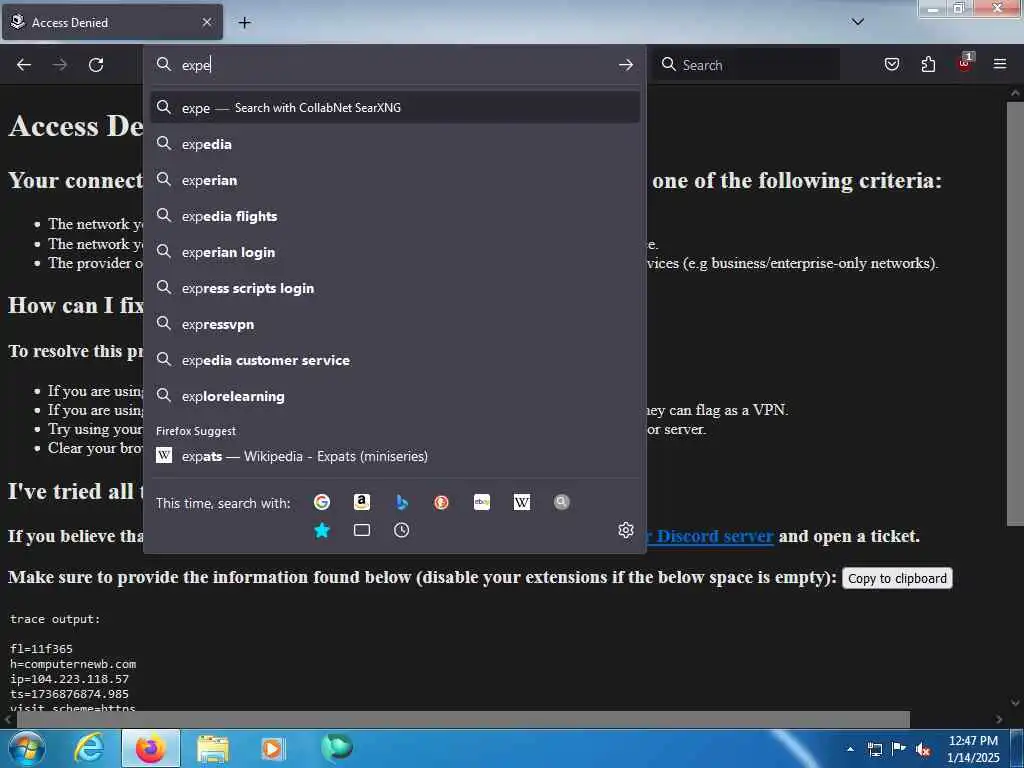Show hidden tray icons arrow

click(x=850, y=749)
